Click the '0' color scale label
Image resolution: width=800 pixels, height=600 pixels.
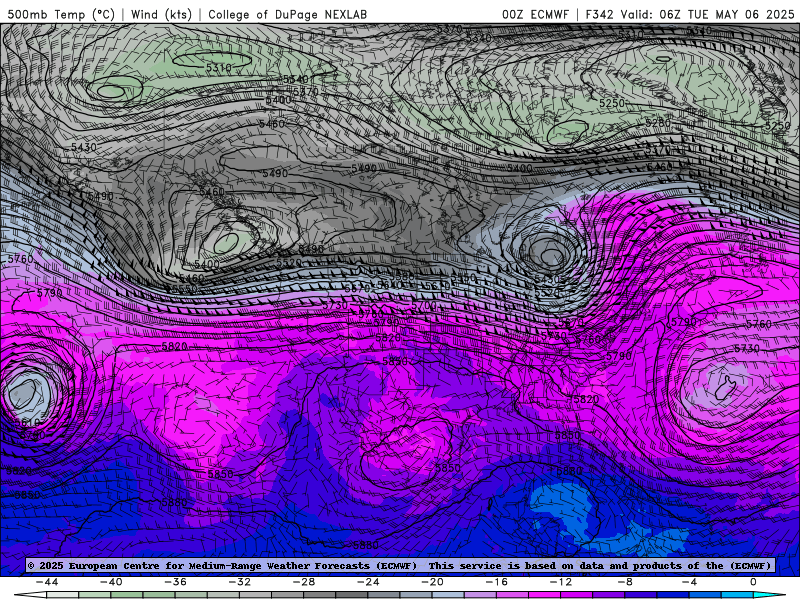point(754,582)
